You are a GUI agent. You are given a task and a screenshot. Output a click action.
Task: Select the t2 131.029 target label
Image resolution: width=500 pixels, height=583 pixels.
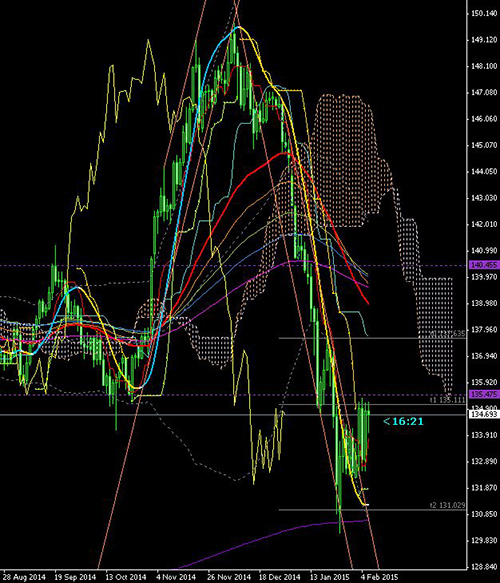point(447,505)
